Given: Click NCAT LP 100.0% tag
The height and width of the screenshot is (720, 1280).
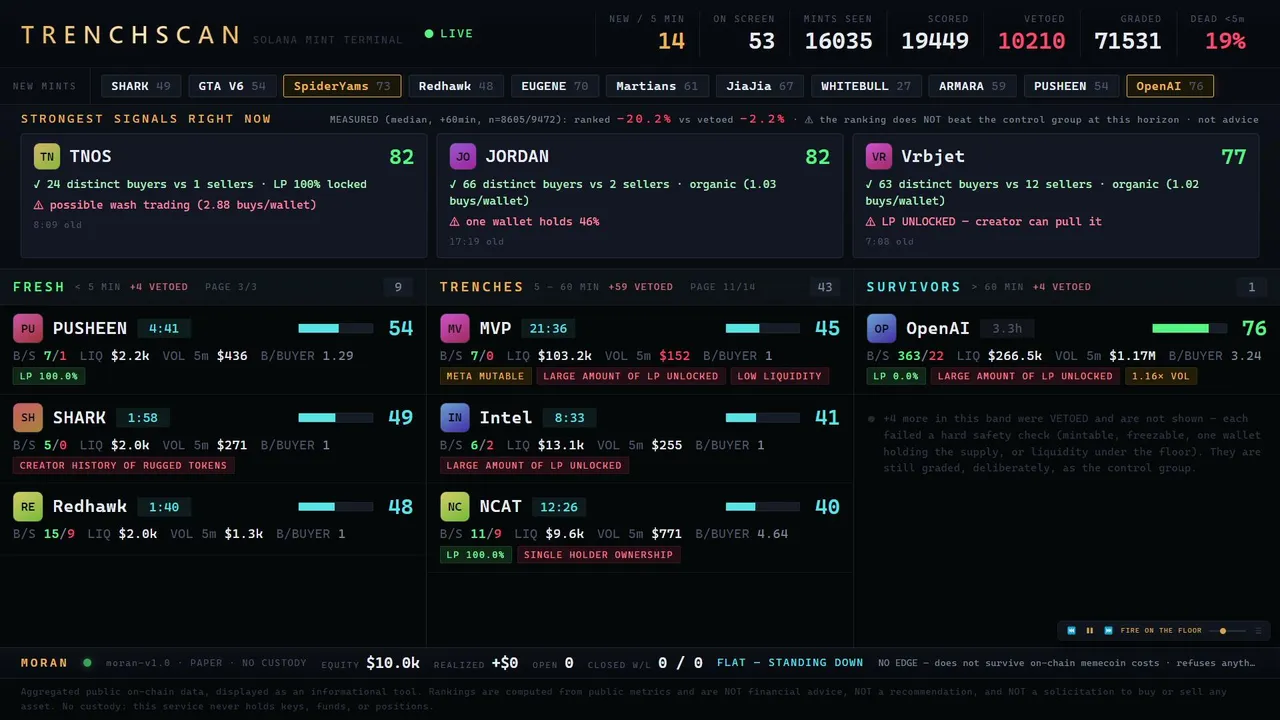Looking at the screenshot, I should 476,555.
